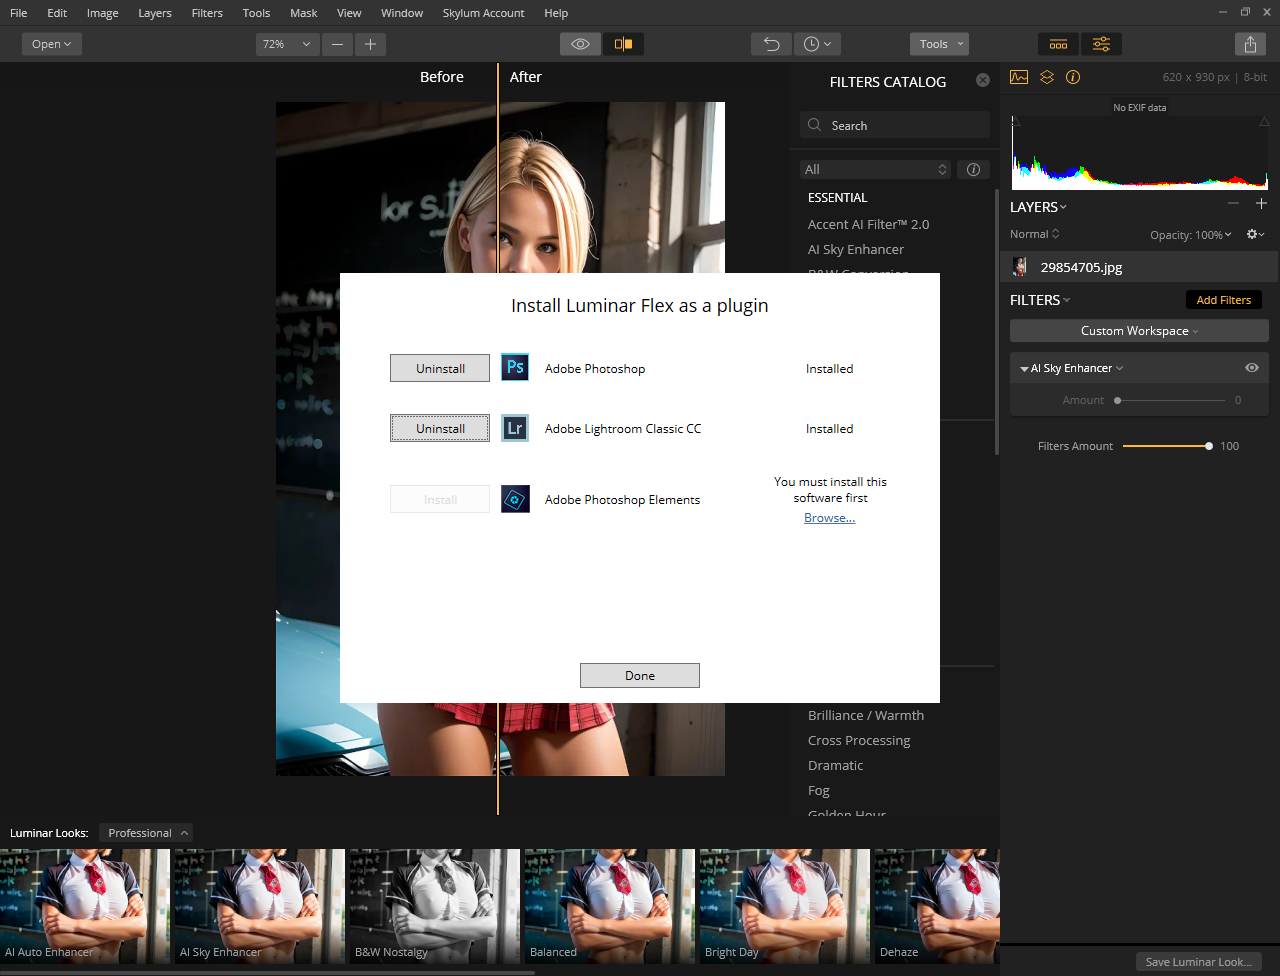Select Accent AI Filter 2.0
The height and width of the screenshot is (976, 1280).
(x=868, y=224)
